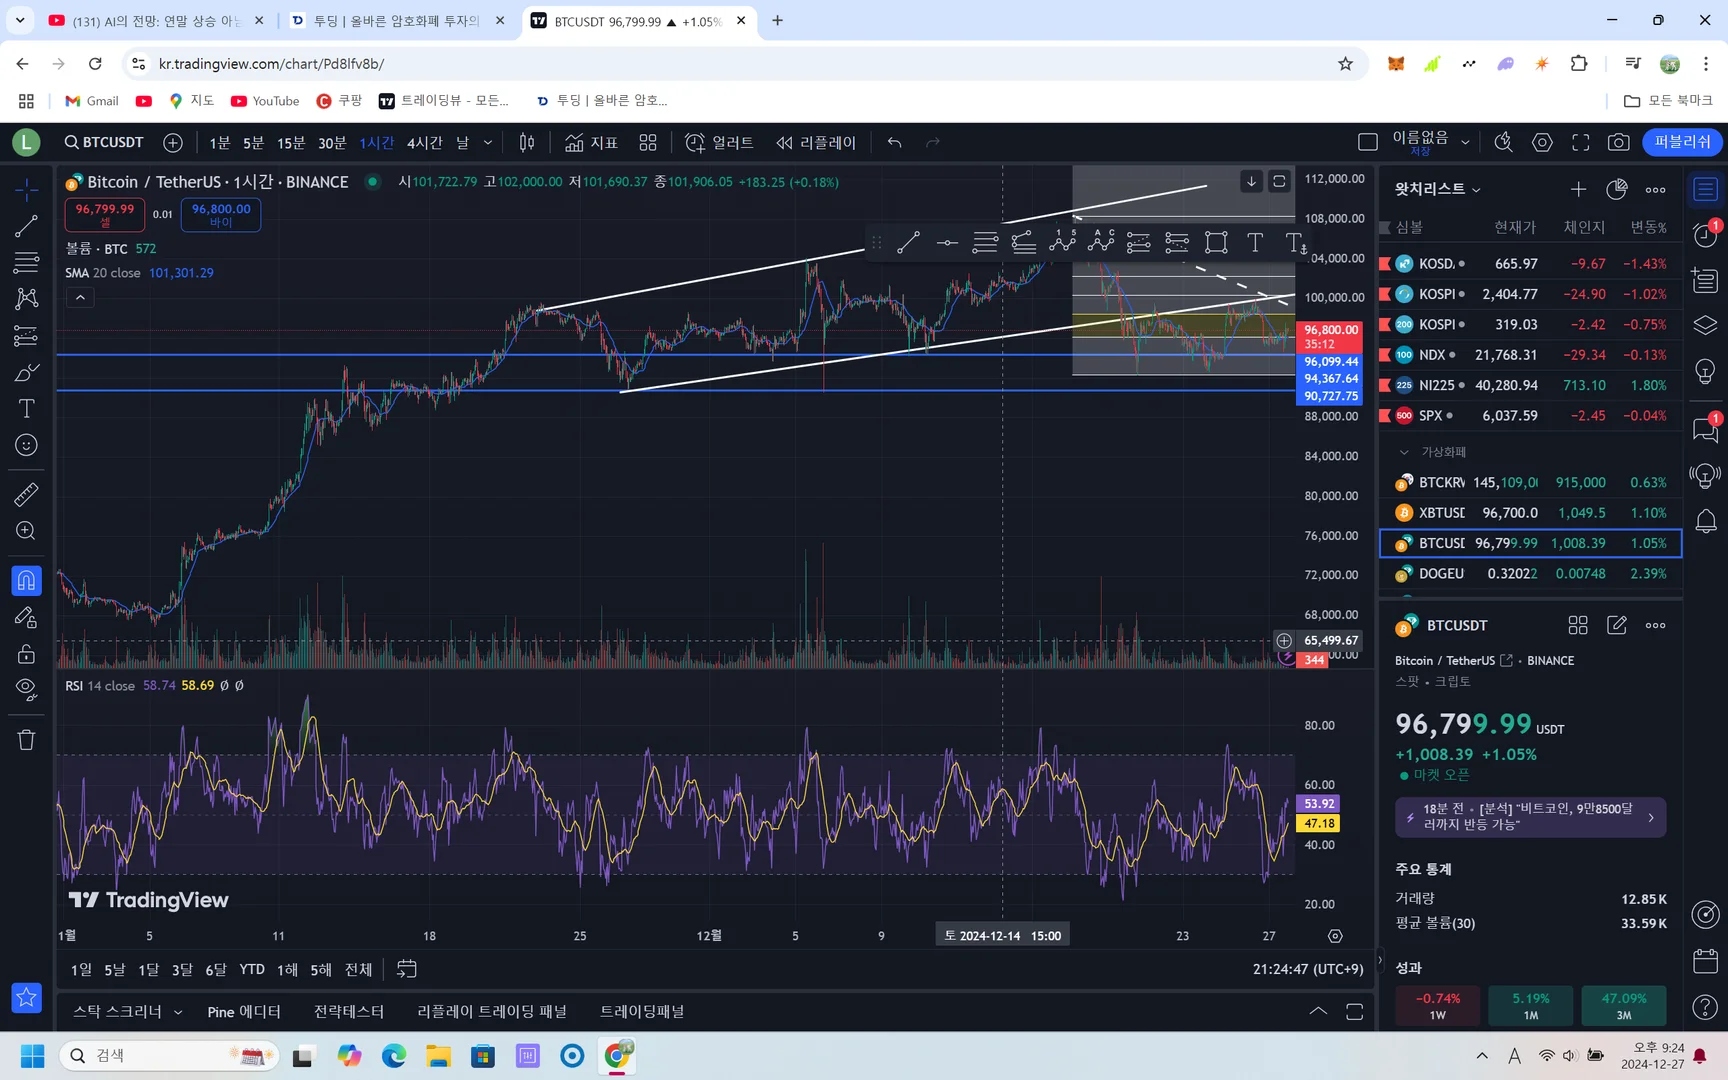This screenshot has width=1728, height=1080.
Task: Switch to the Pine 에디터 tab
Action: pyautogui.click(x=244, y=1012)
